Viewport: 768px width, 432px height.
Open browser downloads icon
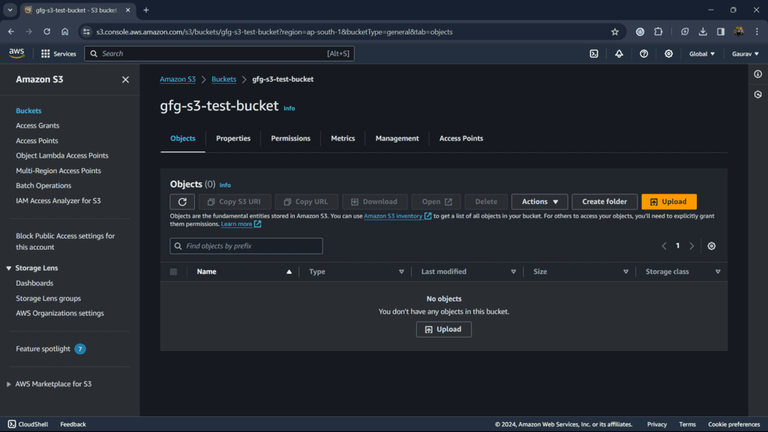pyautogui.click(x=703, y=32)
